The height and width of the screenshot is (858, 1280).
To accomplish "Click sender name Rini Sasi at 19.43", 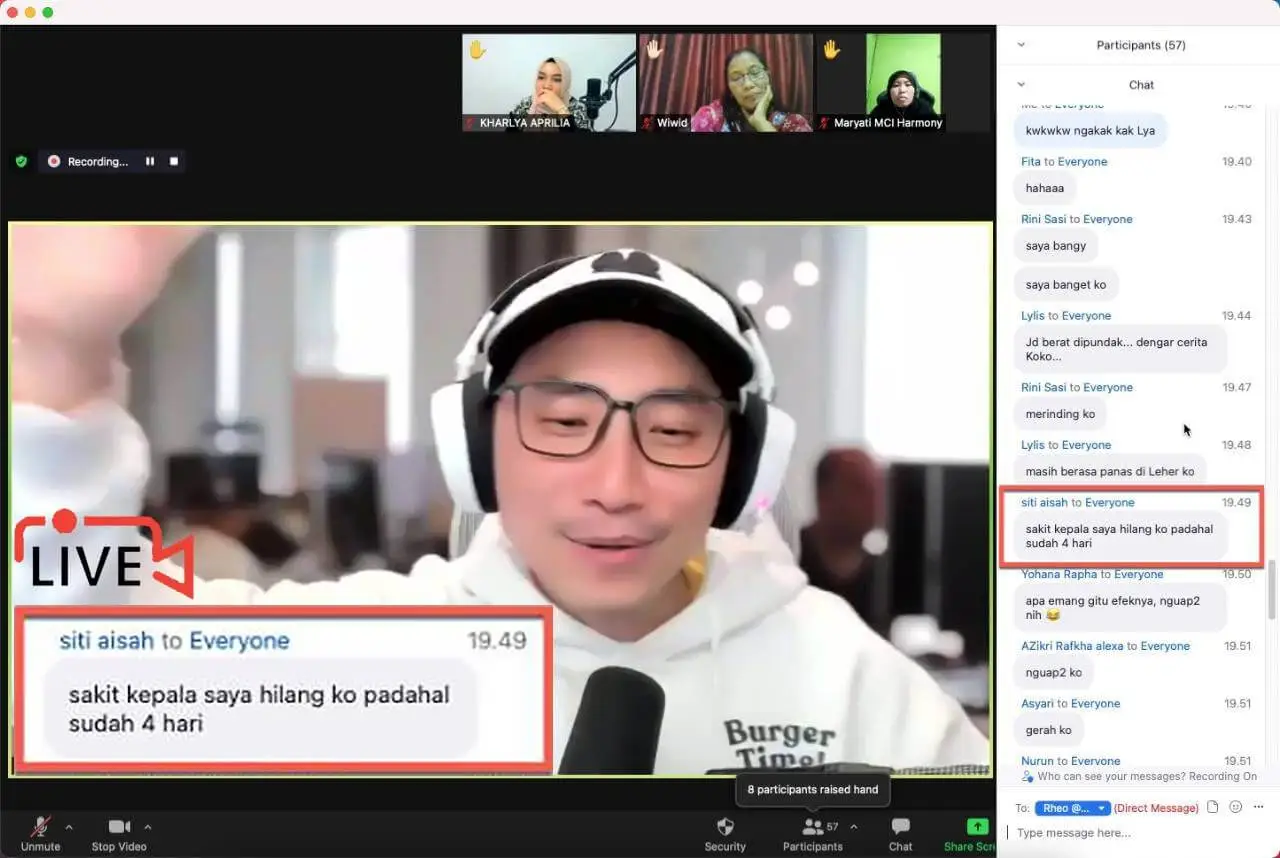I will click(1044, 219).
